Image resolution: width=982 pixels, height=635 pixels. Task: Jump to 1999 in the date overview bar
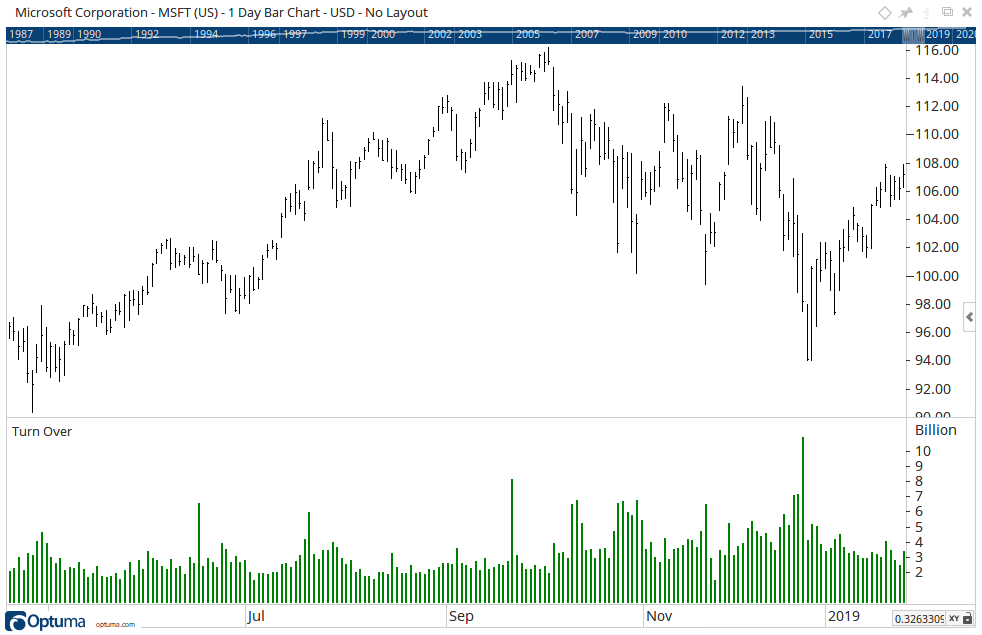[x=353, y=34]
